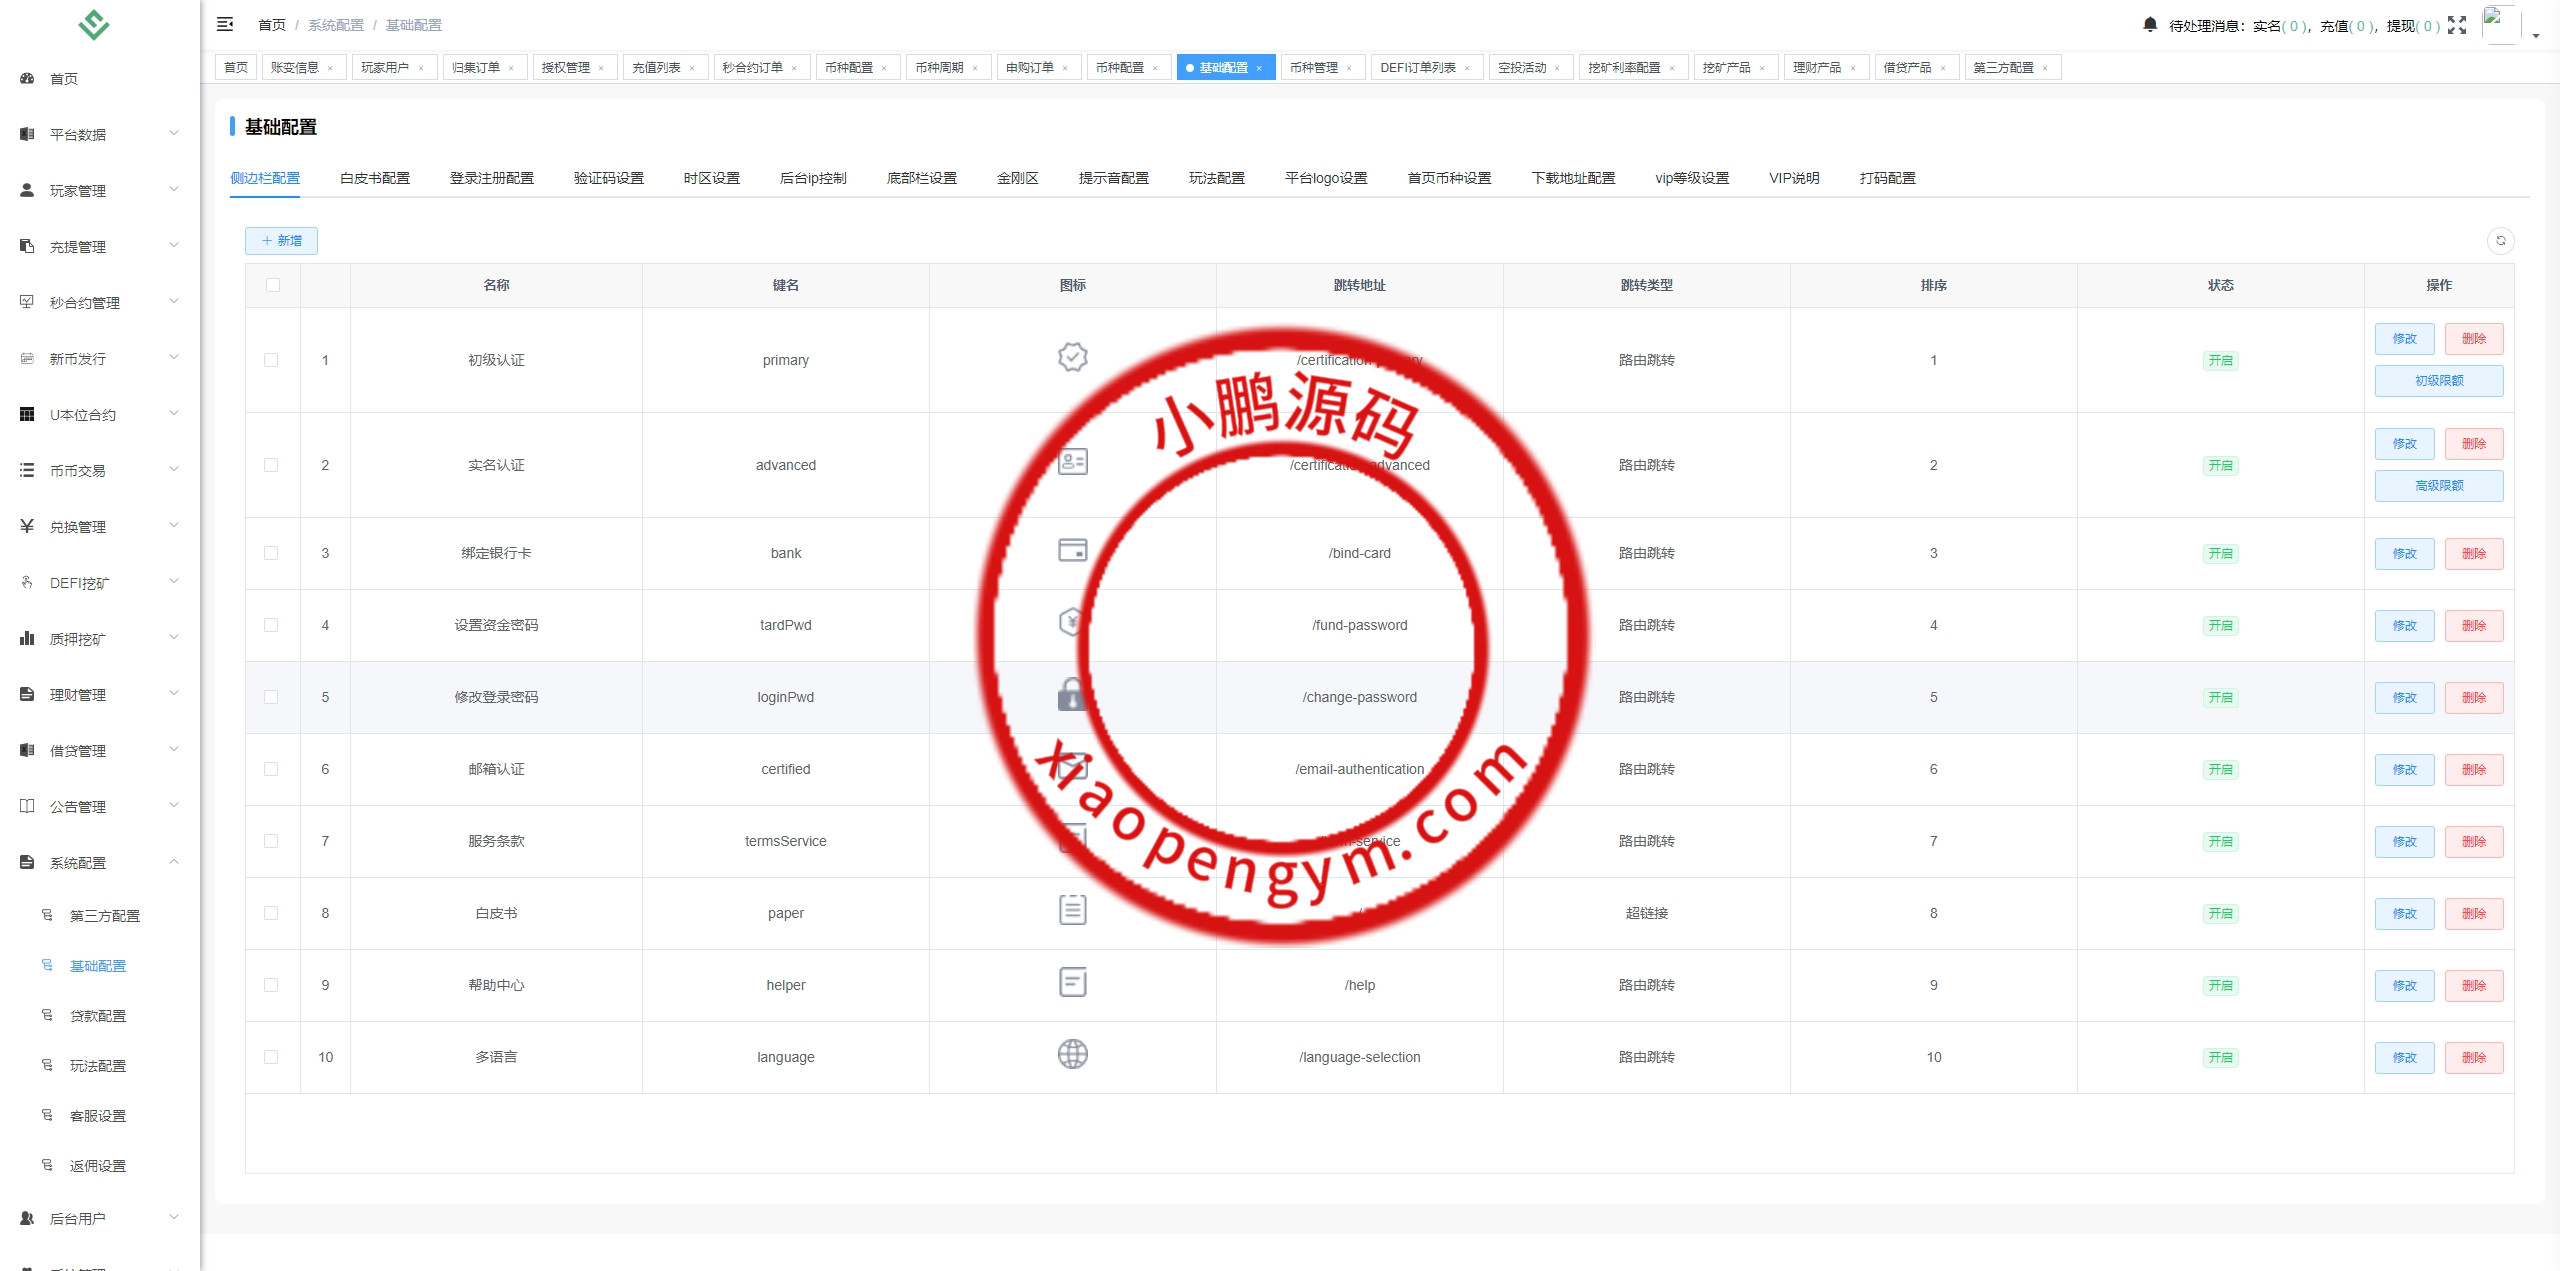The image size is (2560, 1271).
Task: Click the fullscreen expand icon
Action: [2457, 26]
